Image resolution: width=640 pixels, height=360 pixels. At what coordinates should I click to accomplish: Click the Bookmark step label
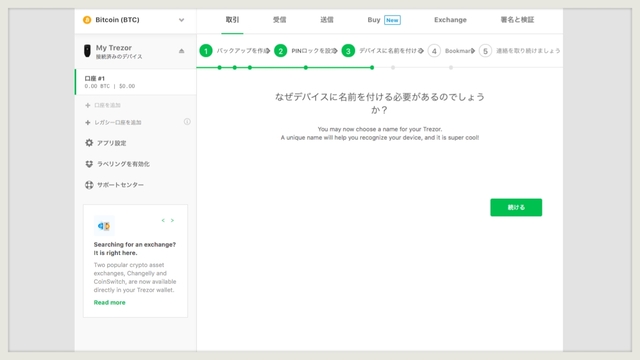(x=459, y=51)
